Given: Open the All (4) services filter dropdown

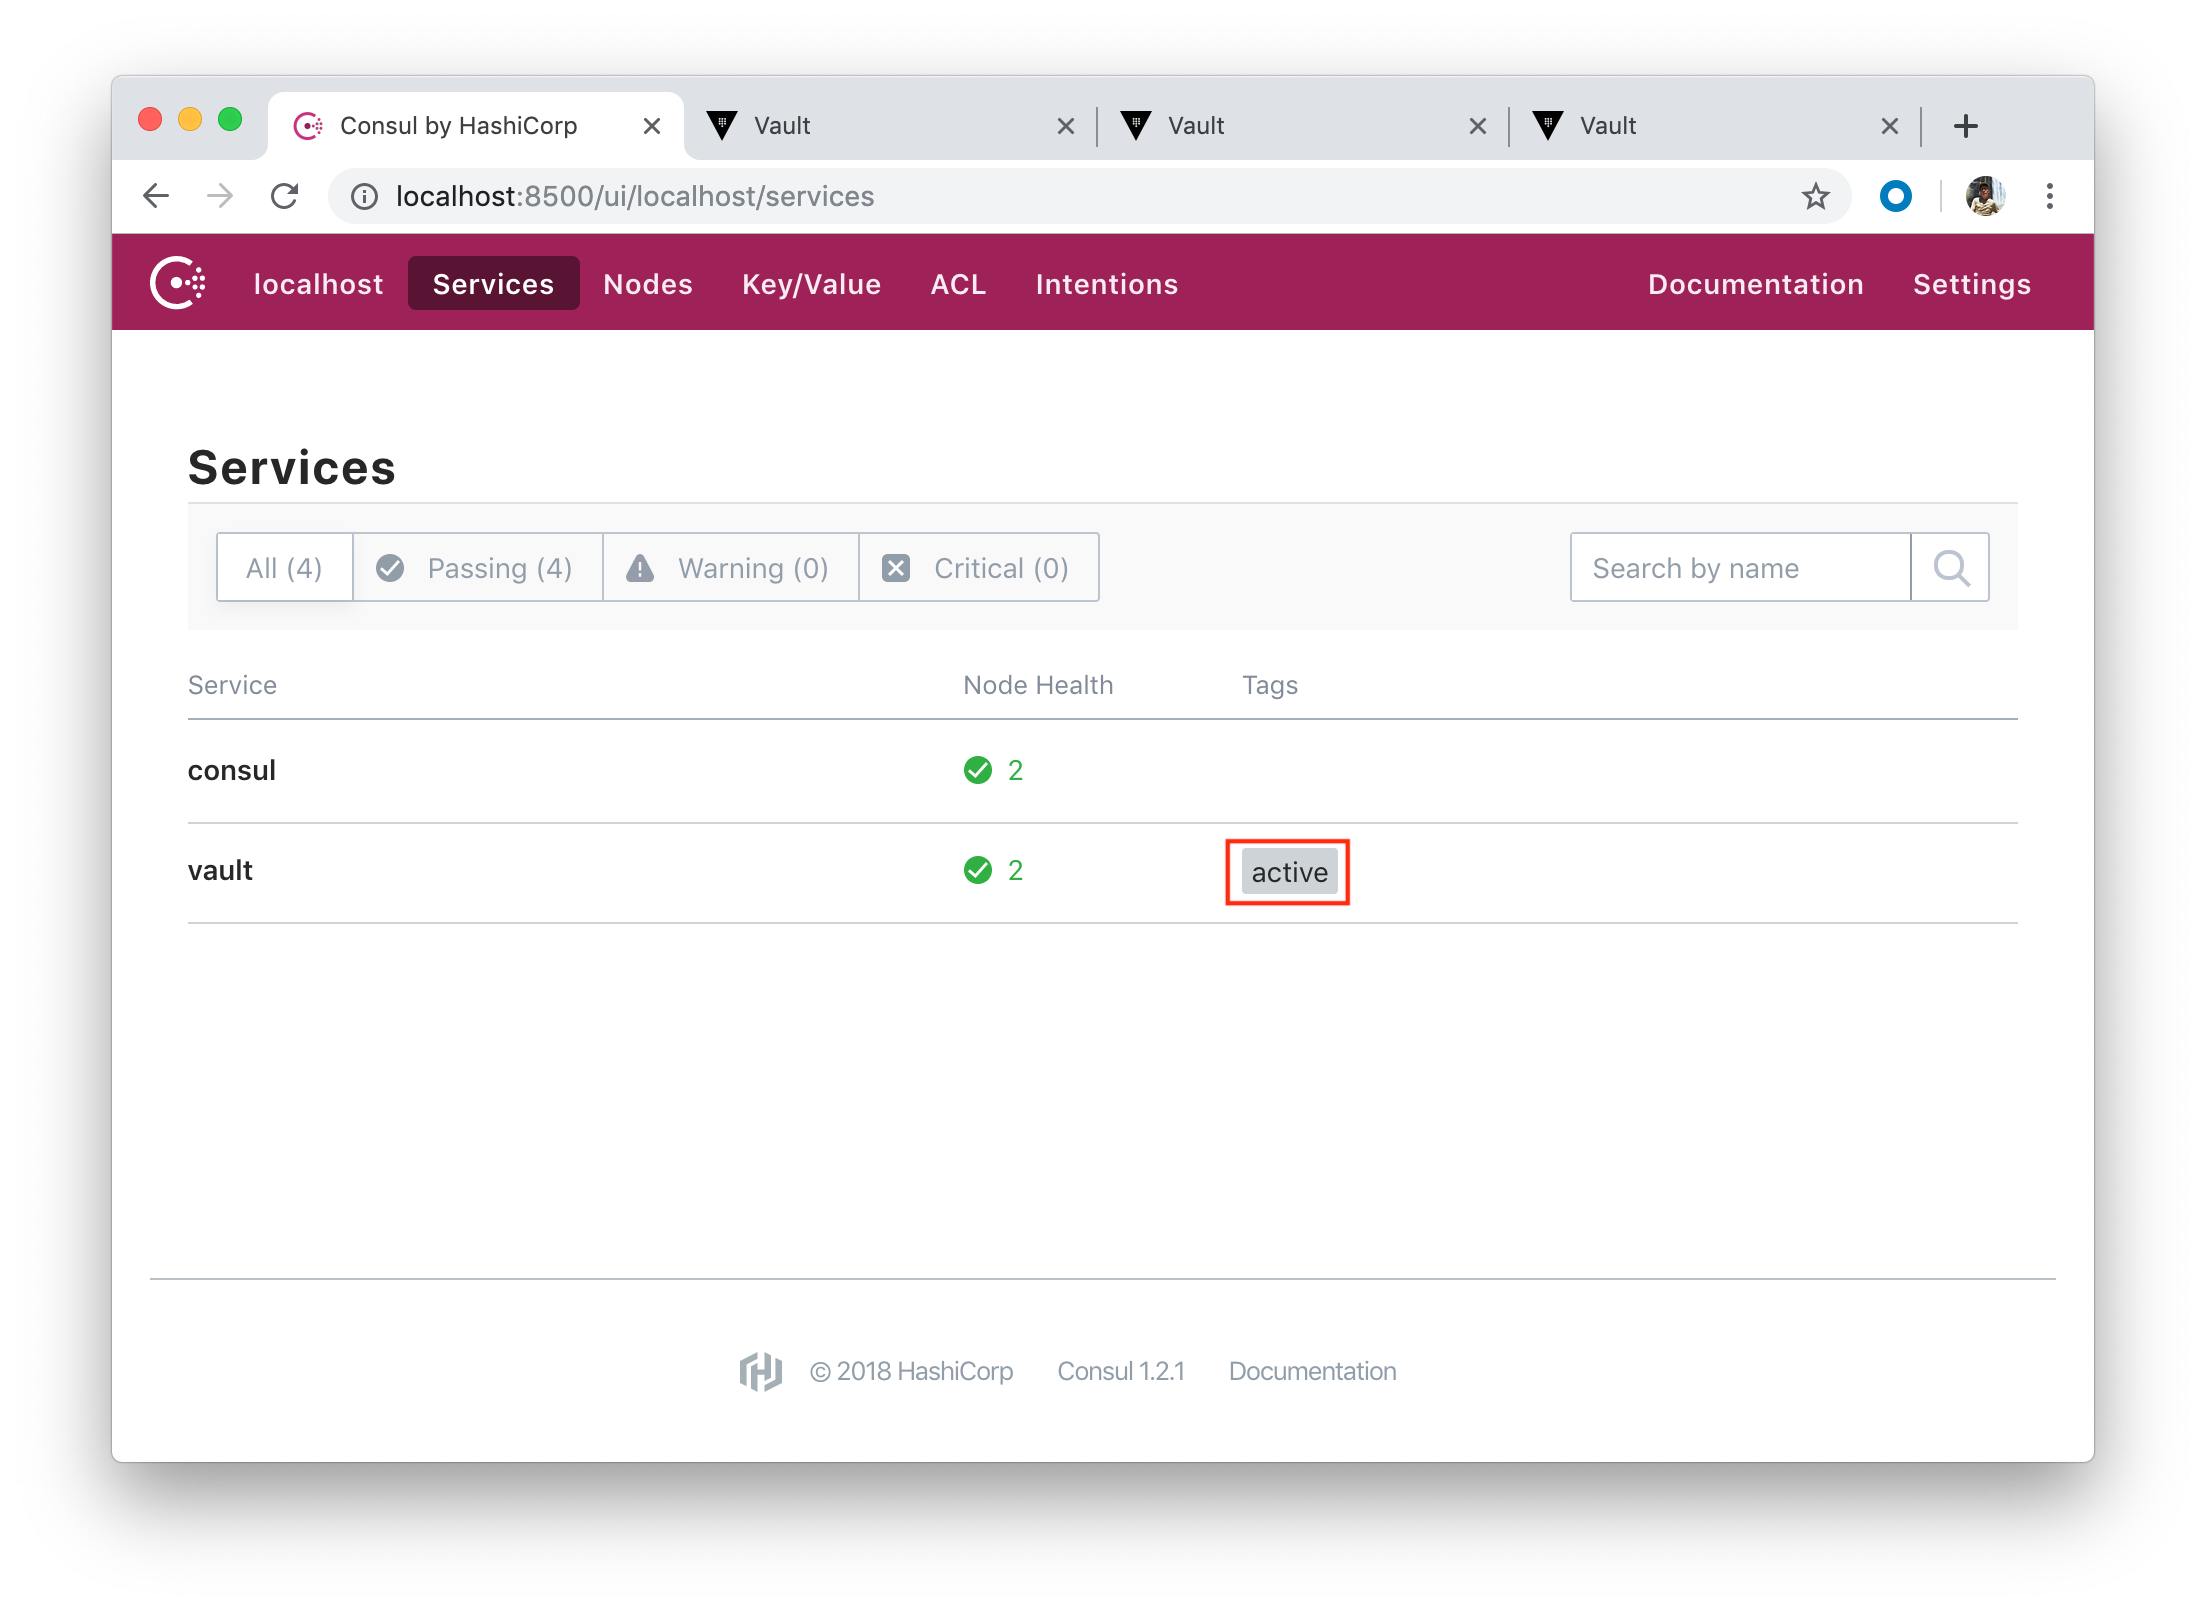Looking at the screenshot, I should [x=284, y=567].
